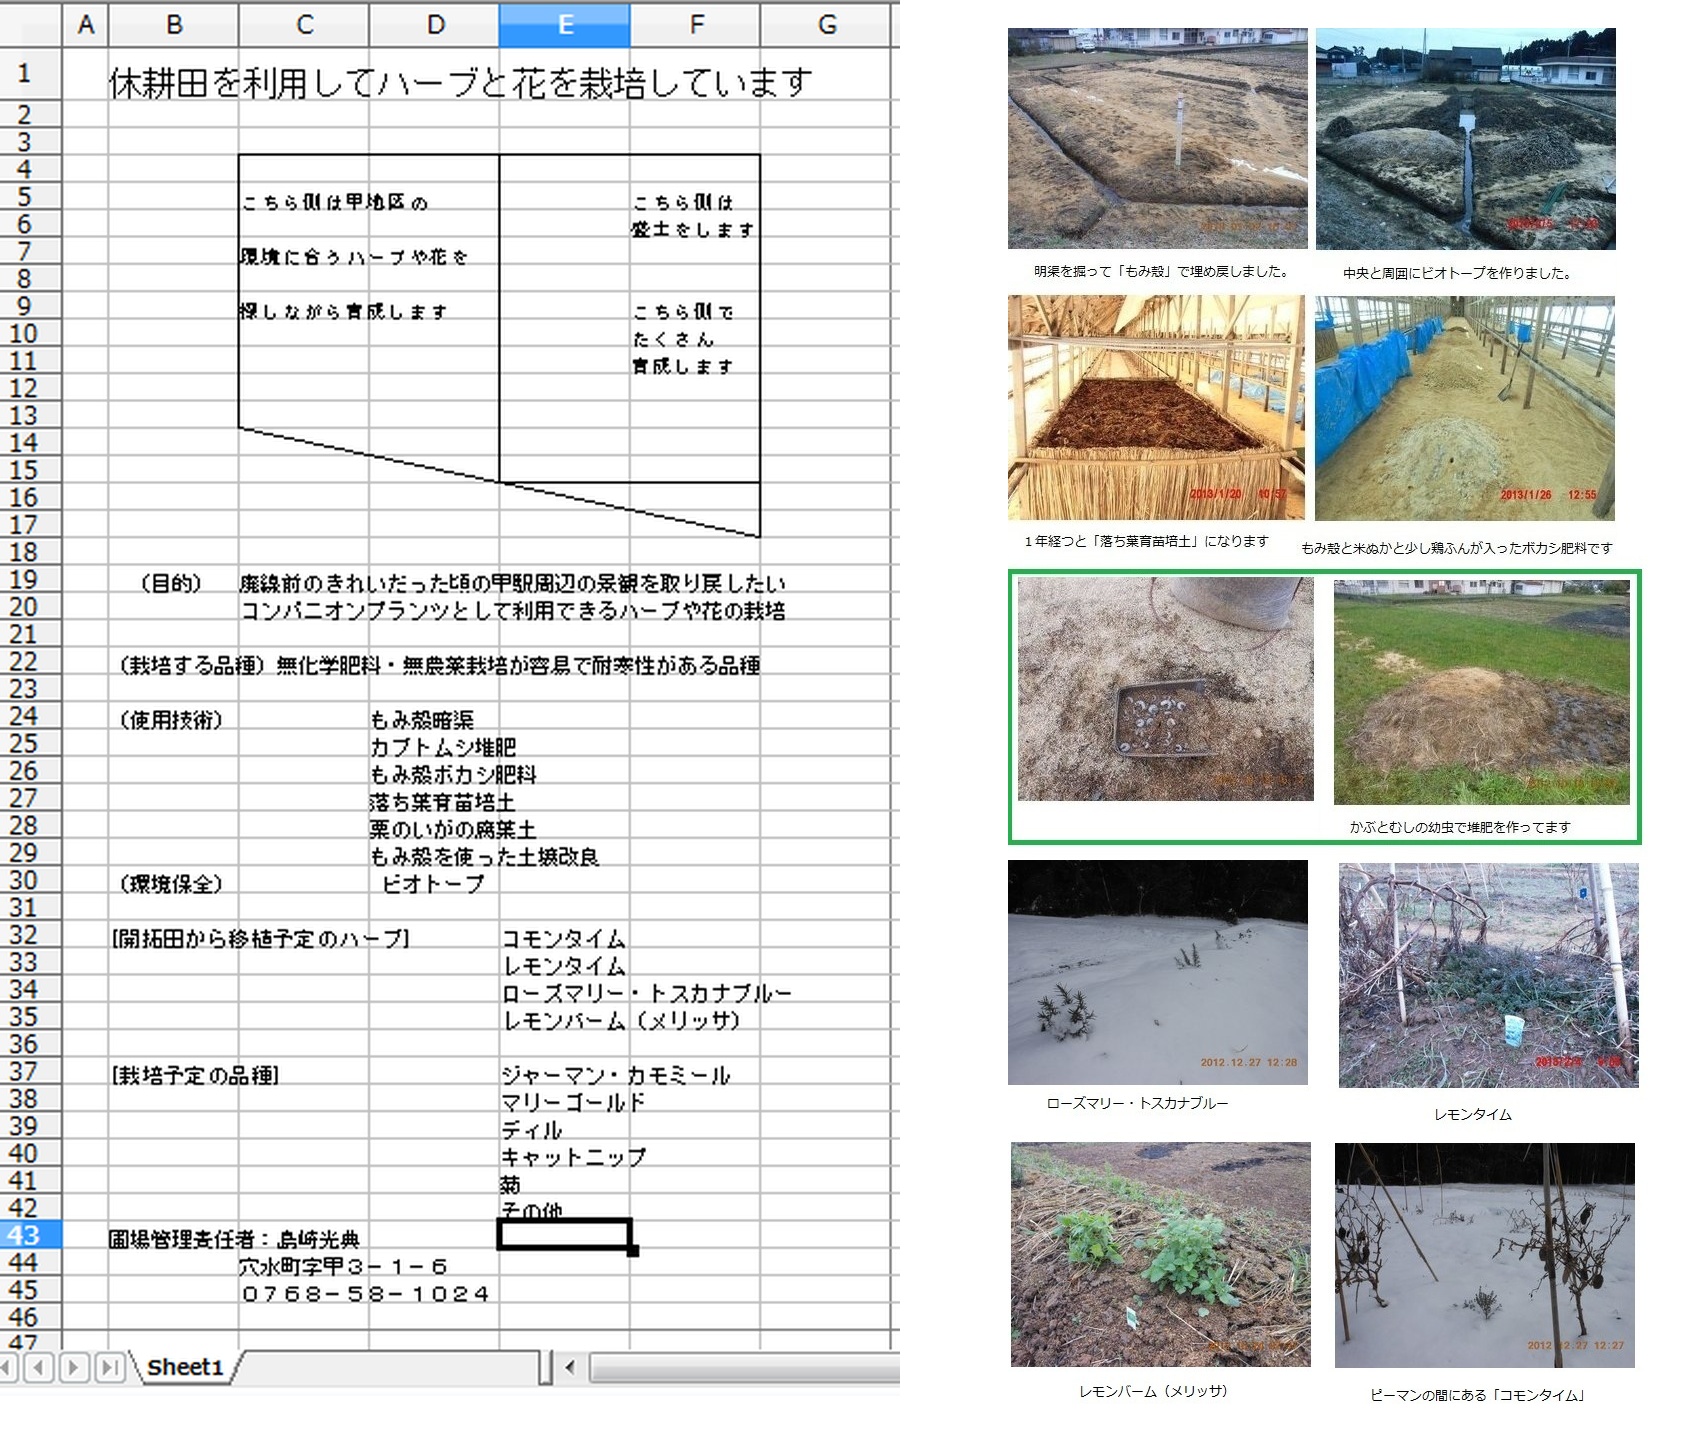The height and width of the screenshot is (1452, 1684).
Task: Open the biotope field photo
Action: click(1465, 139)
